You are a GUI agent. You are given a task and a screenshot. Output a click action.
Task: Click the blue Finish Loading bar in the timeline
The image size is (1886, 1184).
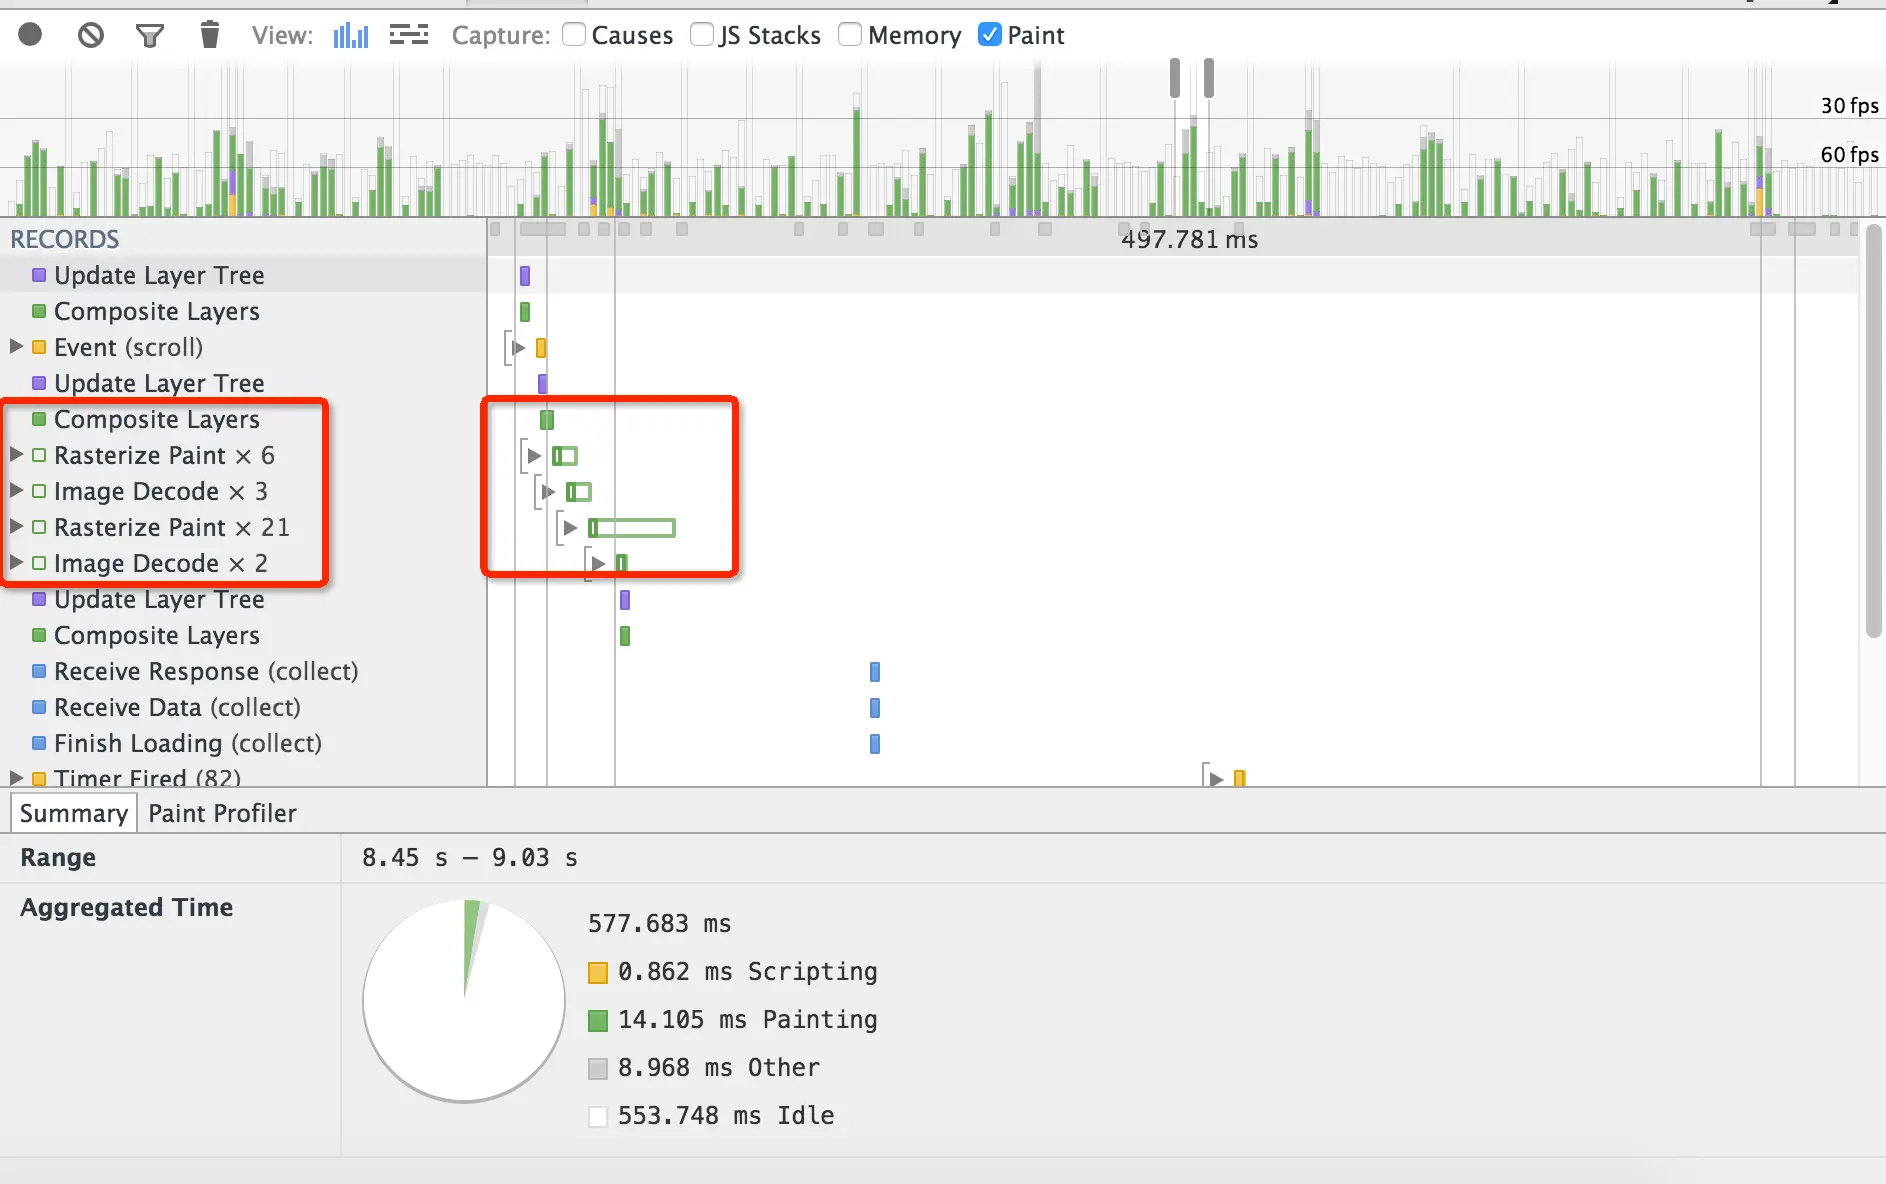coord(875,744)
